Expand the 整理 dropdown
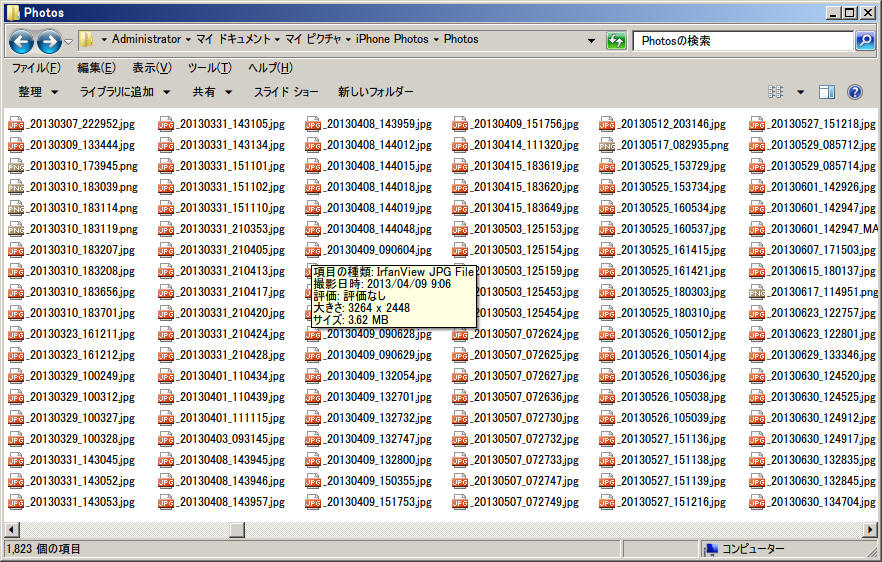Screen dimensions: 882x562 click(38, 92)
